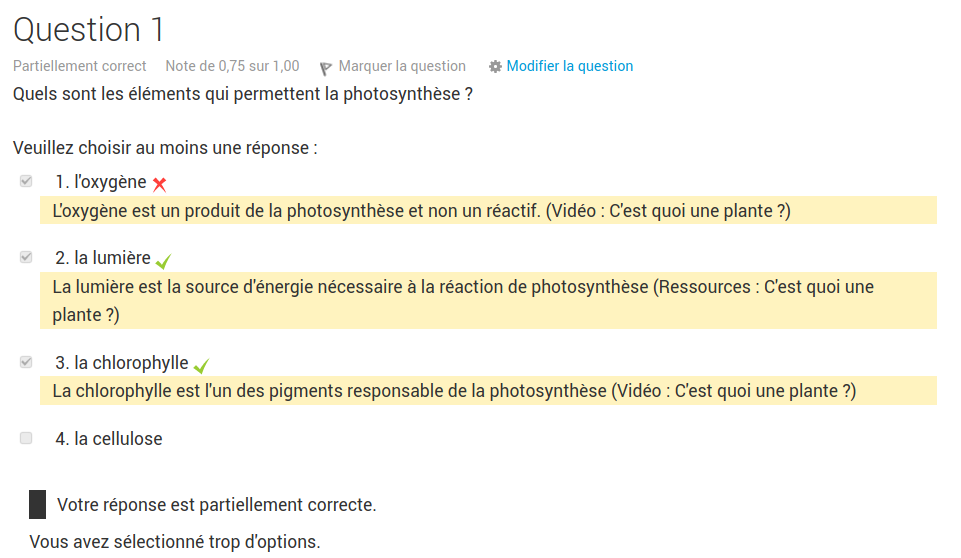Click the gear icon beside Modifier la question

tap(495, 67)
